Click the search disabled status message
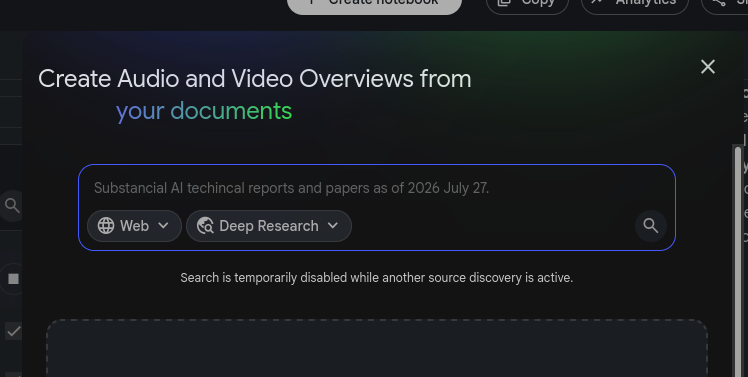 tap(377, 278)
